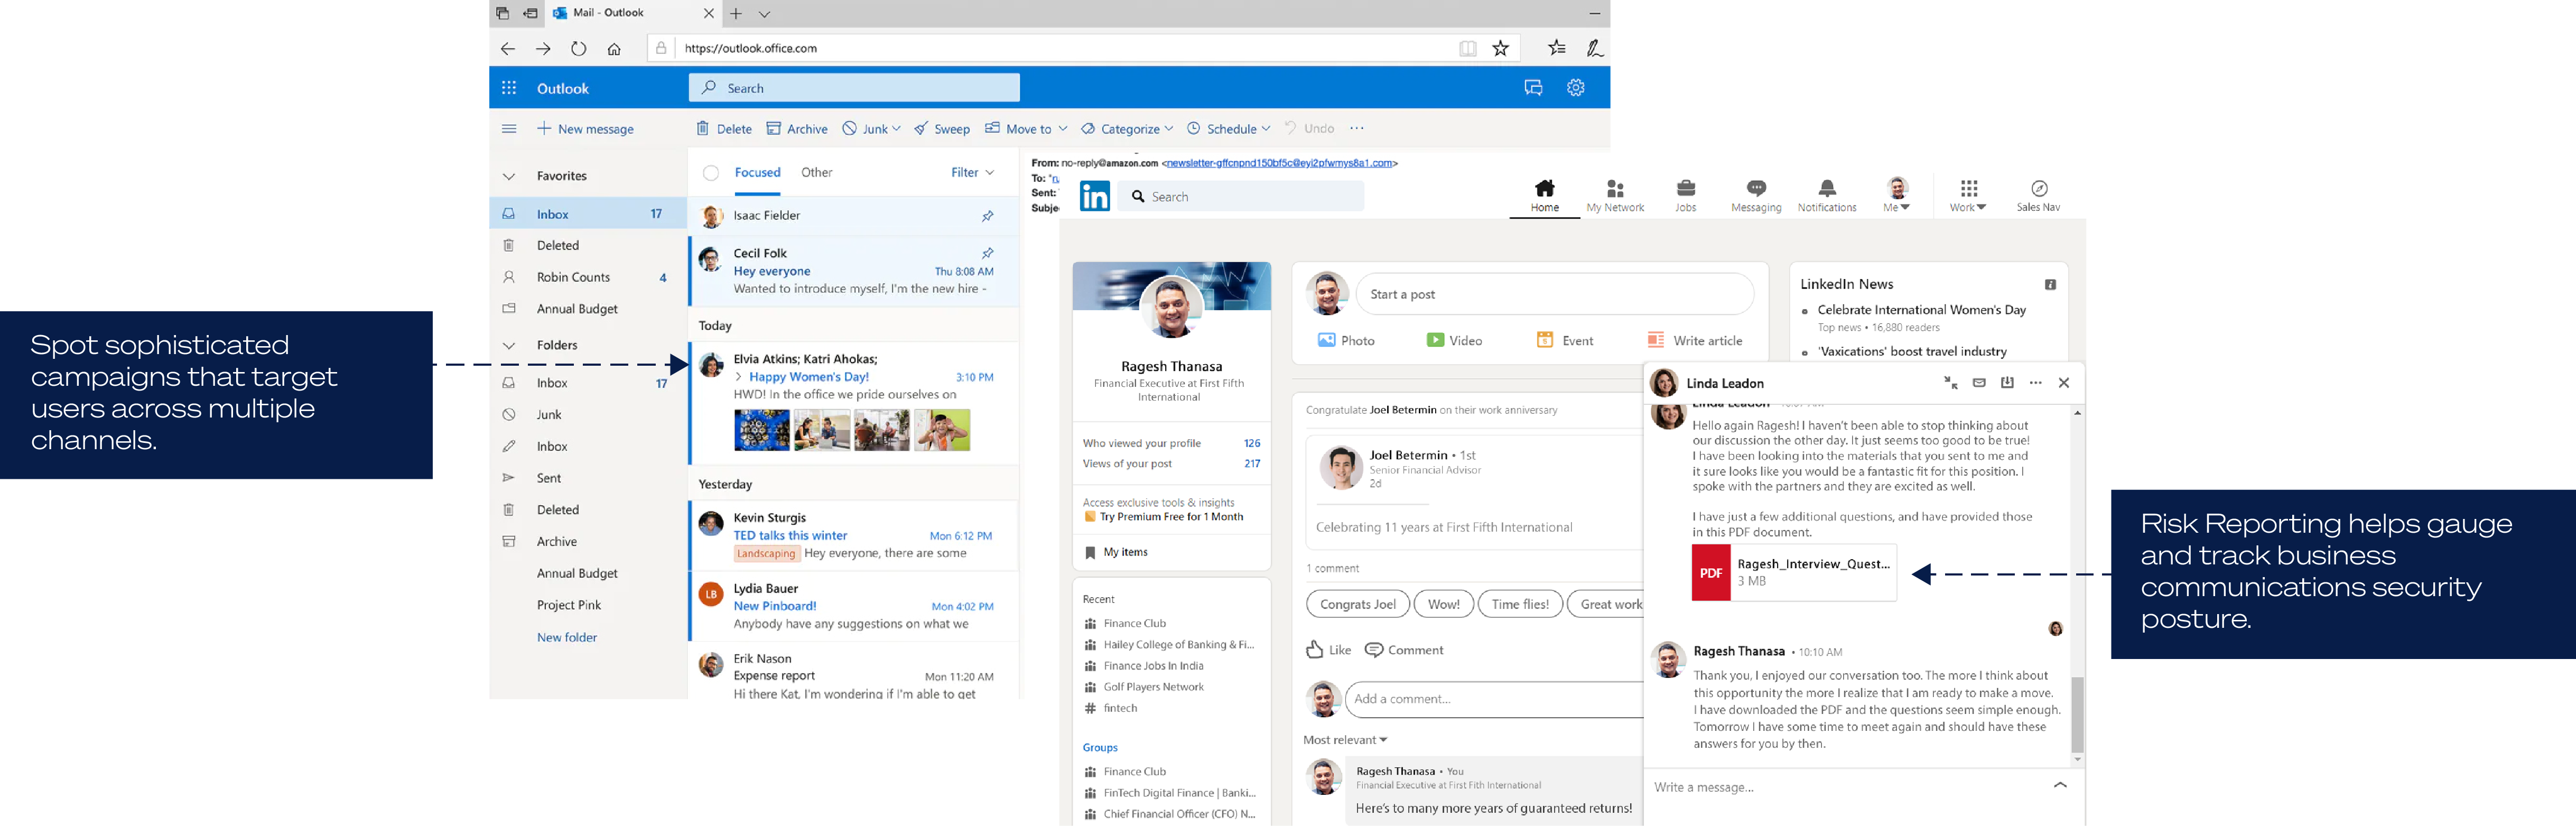Open the Me profile dropdown
Image resolution: width=2576 pixels, height=826 pixels.
1896,195
